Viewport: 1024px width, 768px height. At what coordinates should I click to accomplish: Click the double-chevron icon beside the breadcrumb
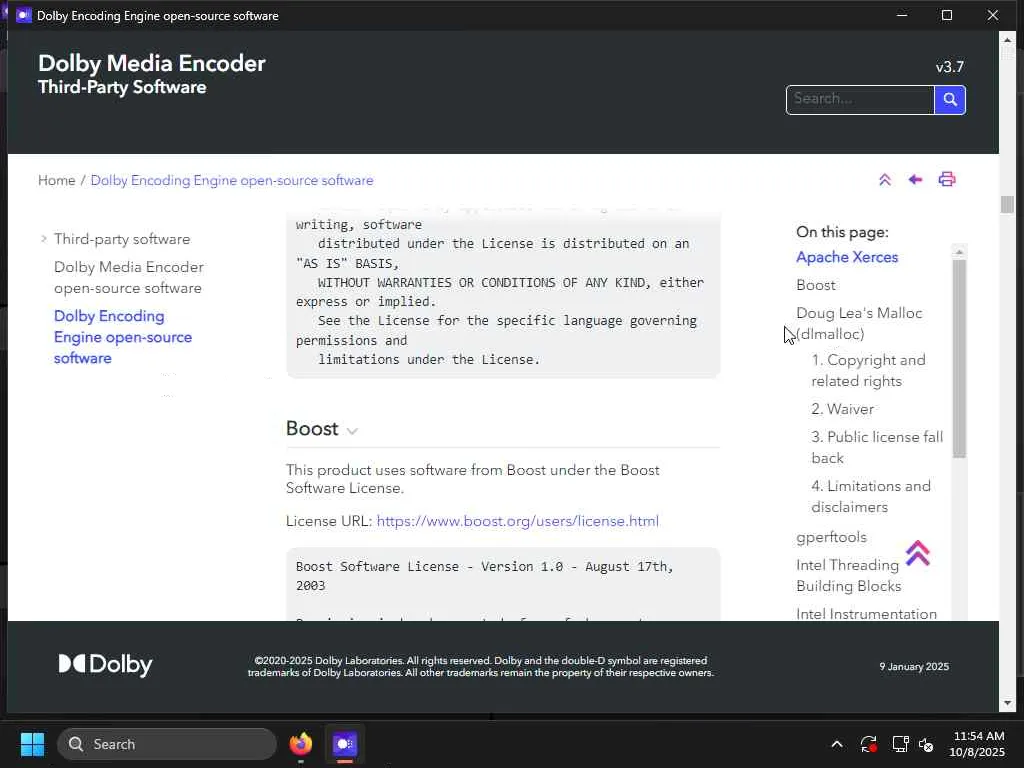[x=885, y=180]
